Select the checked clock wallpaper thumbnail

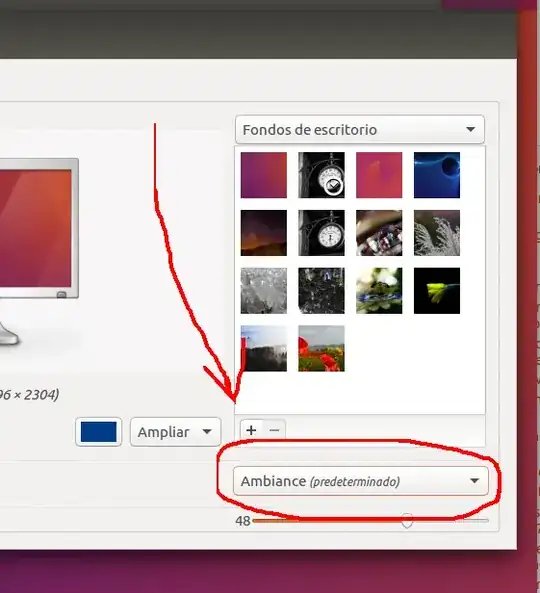click(x=321, y=175)
